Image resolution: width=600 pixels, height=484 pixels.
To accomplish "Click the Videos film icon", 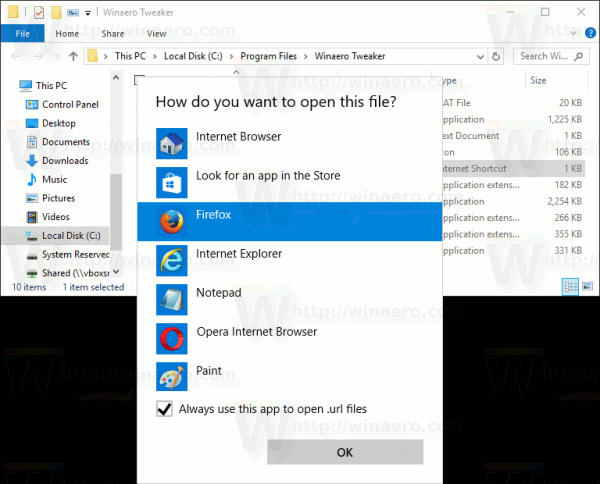I will pos(32,217).
